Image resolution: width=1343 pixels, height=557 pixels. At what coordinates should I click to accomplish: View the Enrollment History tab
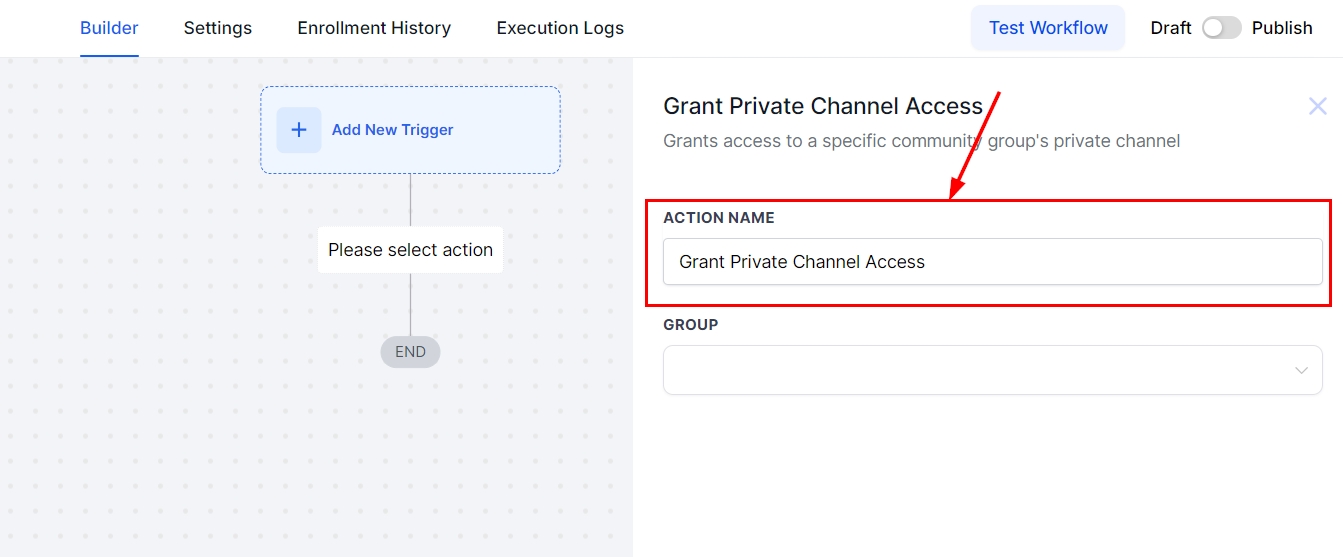[374, 28]
